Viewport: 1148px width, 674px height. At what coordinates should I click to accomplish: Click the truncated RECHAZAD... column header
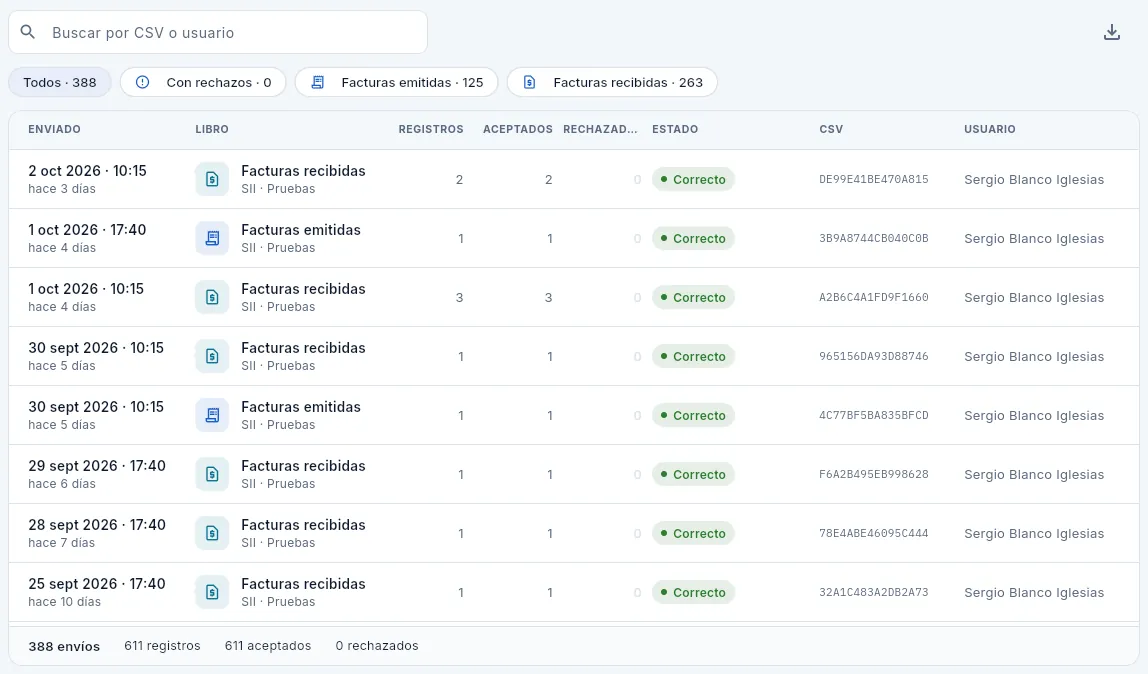coord(600,129)
